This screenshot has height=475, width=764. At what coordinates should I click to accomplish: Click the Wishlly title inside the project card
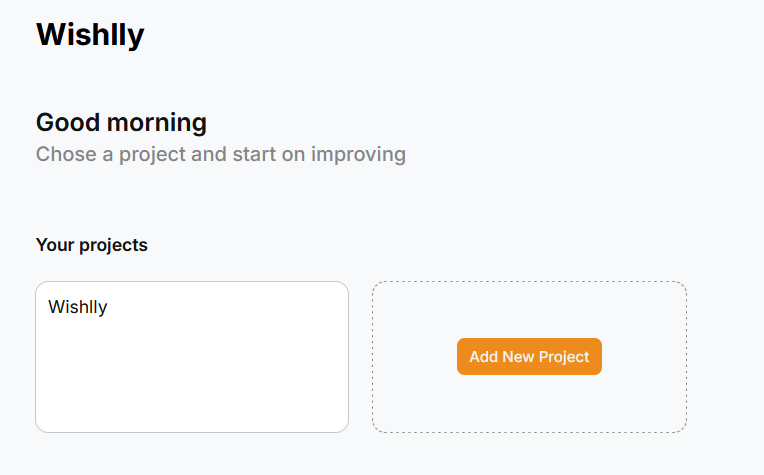78,307
